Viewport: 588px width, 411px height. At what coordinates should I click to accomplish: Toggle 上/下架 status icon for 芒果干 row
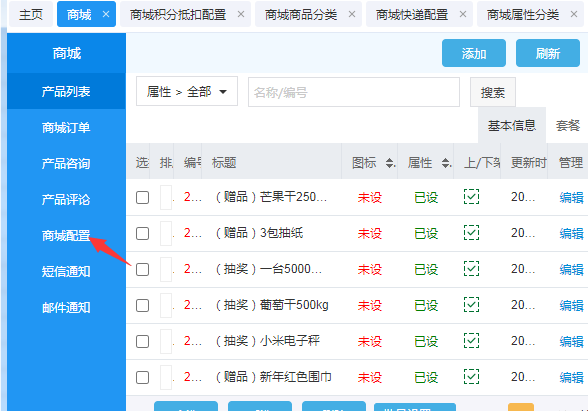click(471, 197)
